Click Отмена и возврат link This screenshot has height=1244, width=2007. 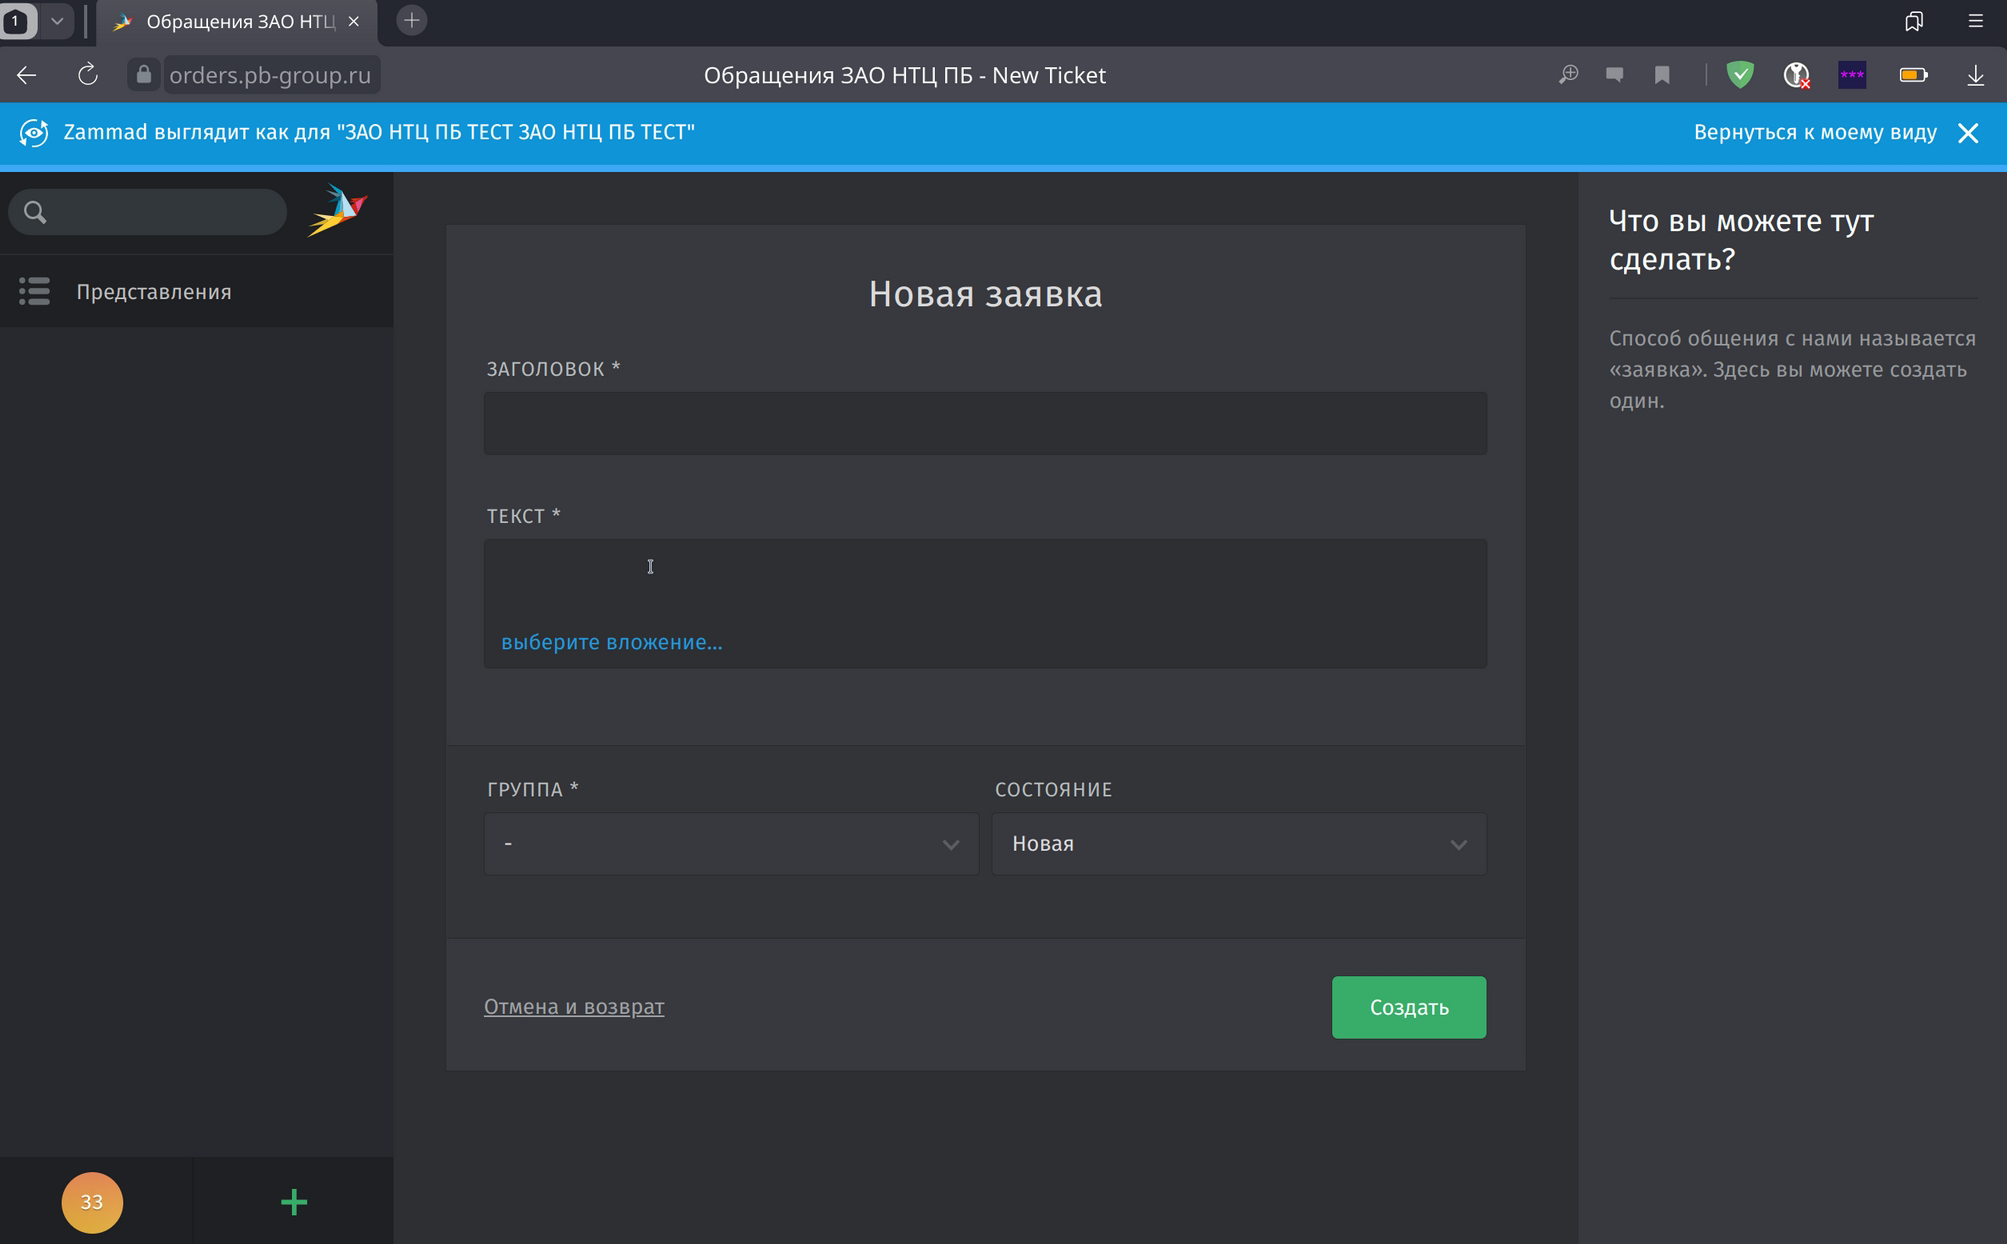574,1007
